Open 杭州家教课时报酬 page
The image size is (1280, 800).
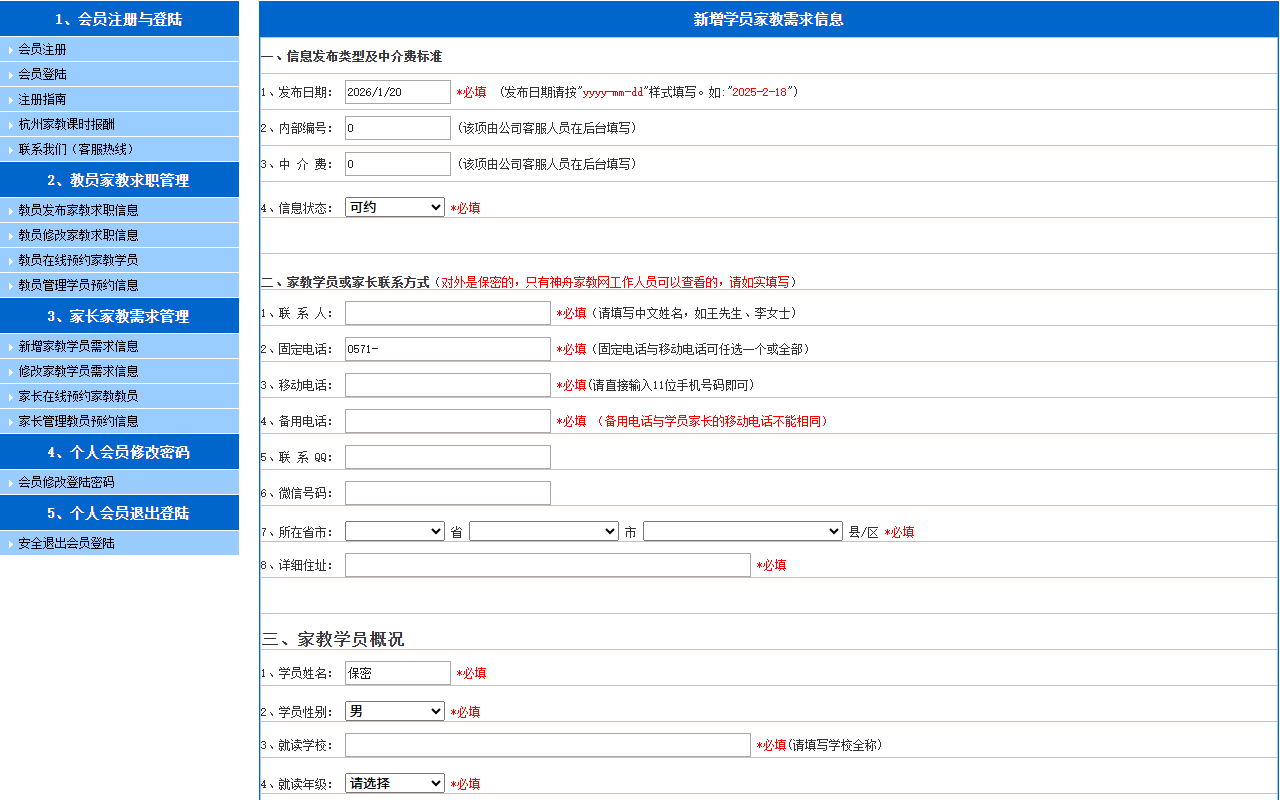(x=66, y=124)
